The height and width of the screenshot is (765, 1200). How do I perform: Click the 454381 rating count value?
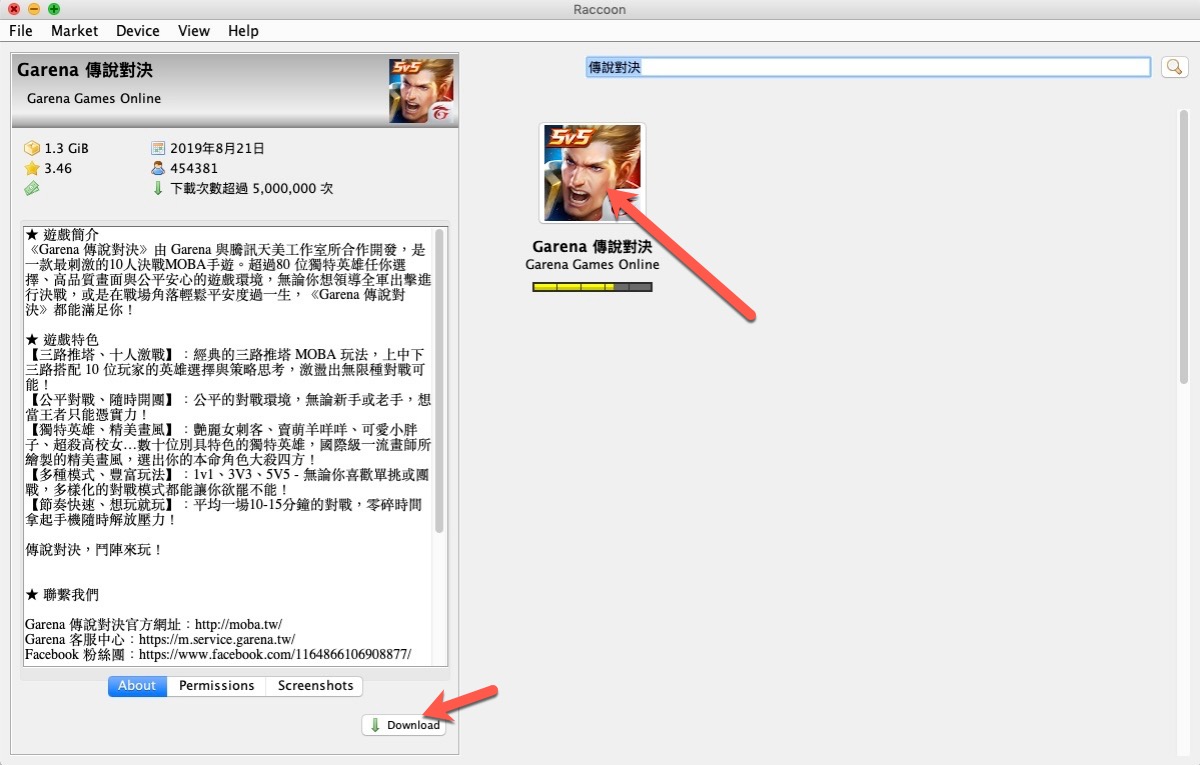(194, 168)
